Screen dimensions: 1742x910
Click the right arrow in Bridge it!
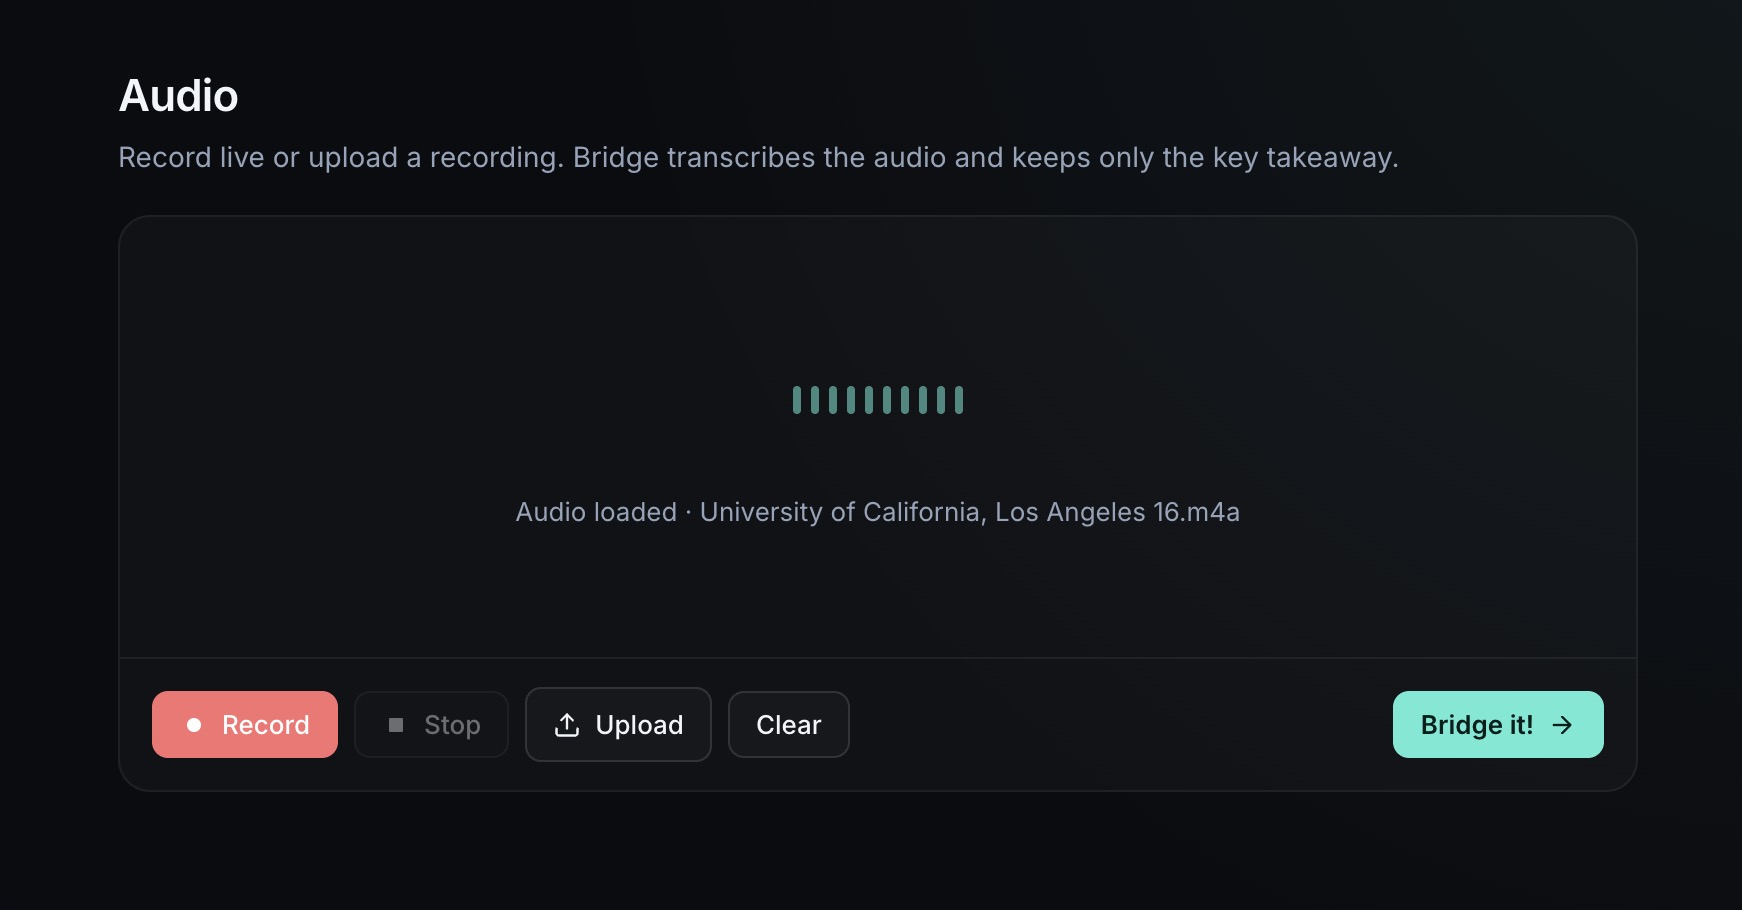click(1562, 725)
